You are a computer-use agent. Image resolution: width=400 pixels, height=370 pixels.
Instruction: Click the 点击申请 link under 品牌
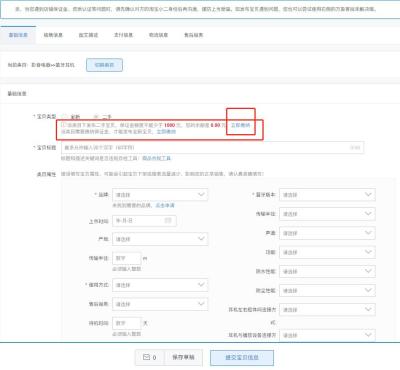165,205
